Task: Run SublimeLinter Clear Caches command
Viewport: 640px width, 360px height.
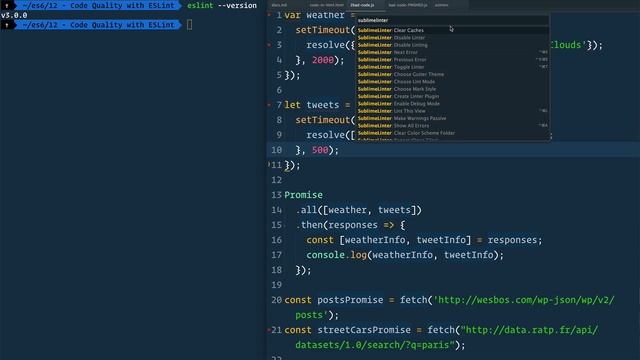Action: [x=452, y=30]
